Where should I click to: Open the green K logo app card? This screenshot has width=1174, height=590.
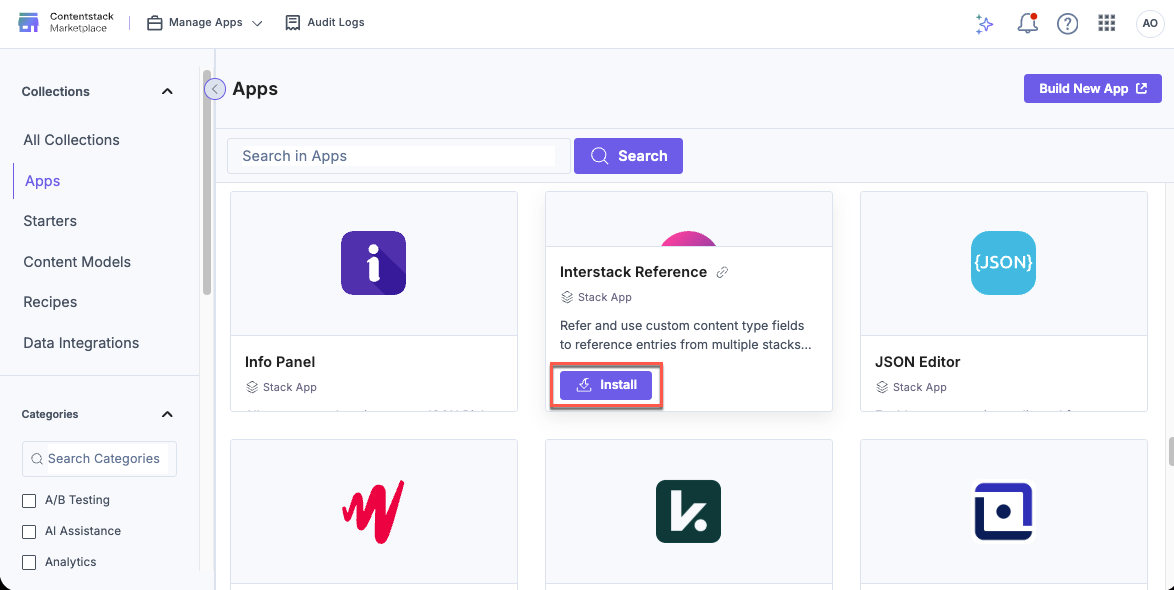click(x=689, y=511)
